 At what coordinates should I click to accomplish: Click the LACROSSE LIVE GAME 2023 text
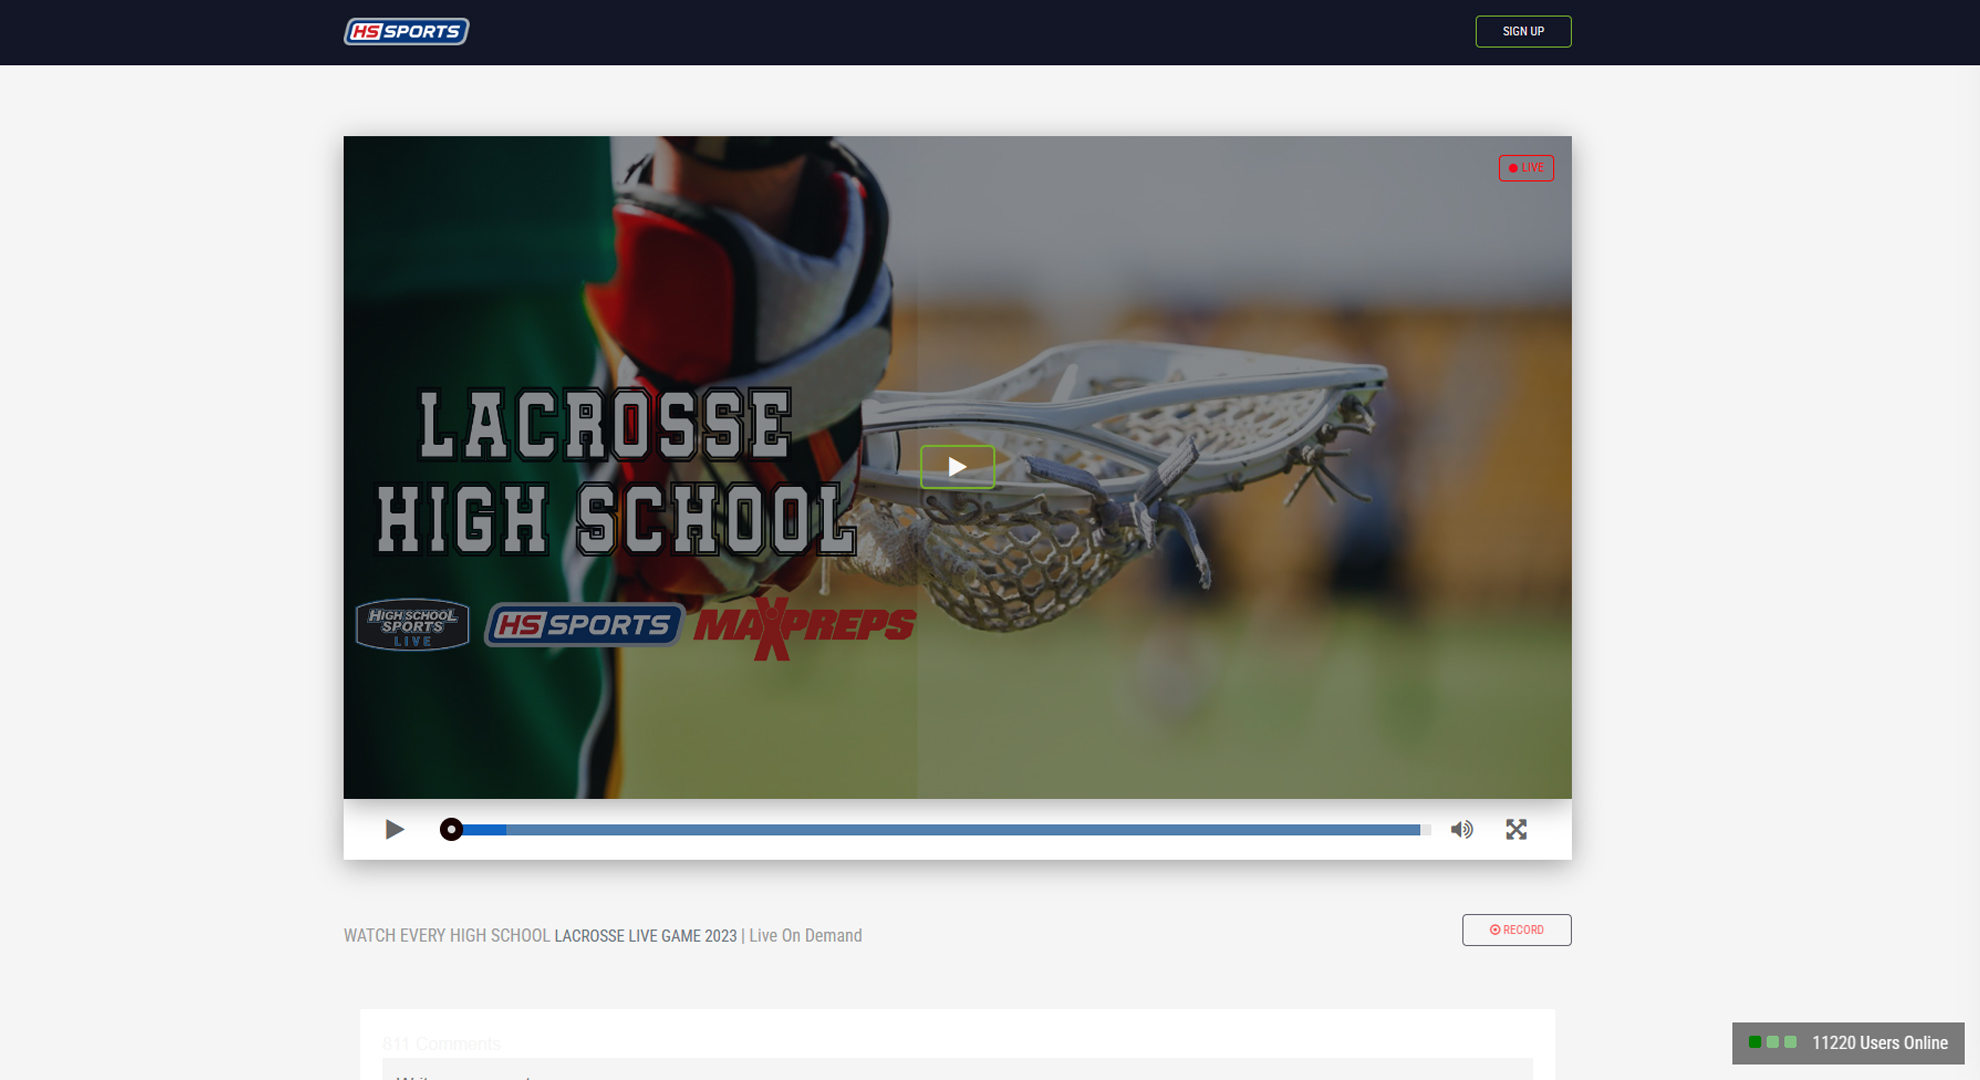click(645, 936)
